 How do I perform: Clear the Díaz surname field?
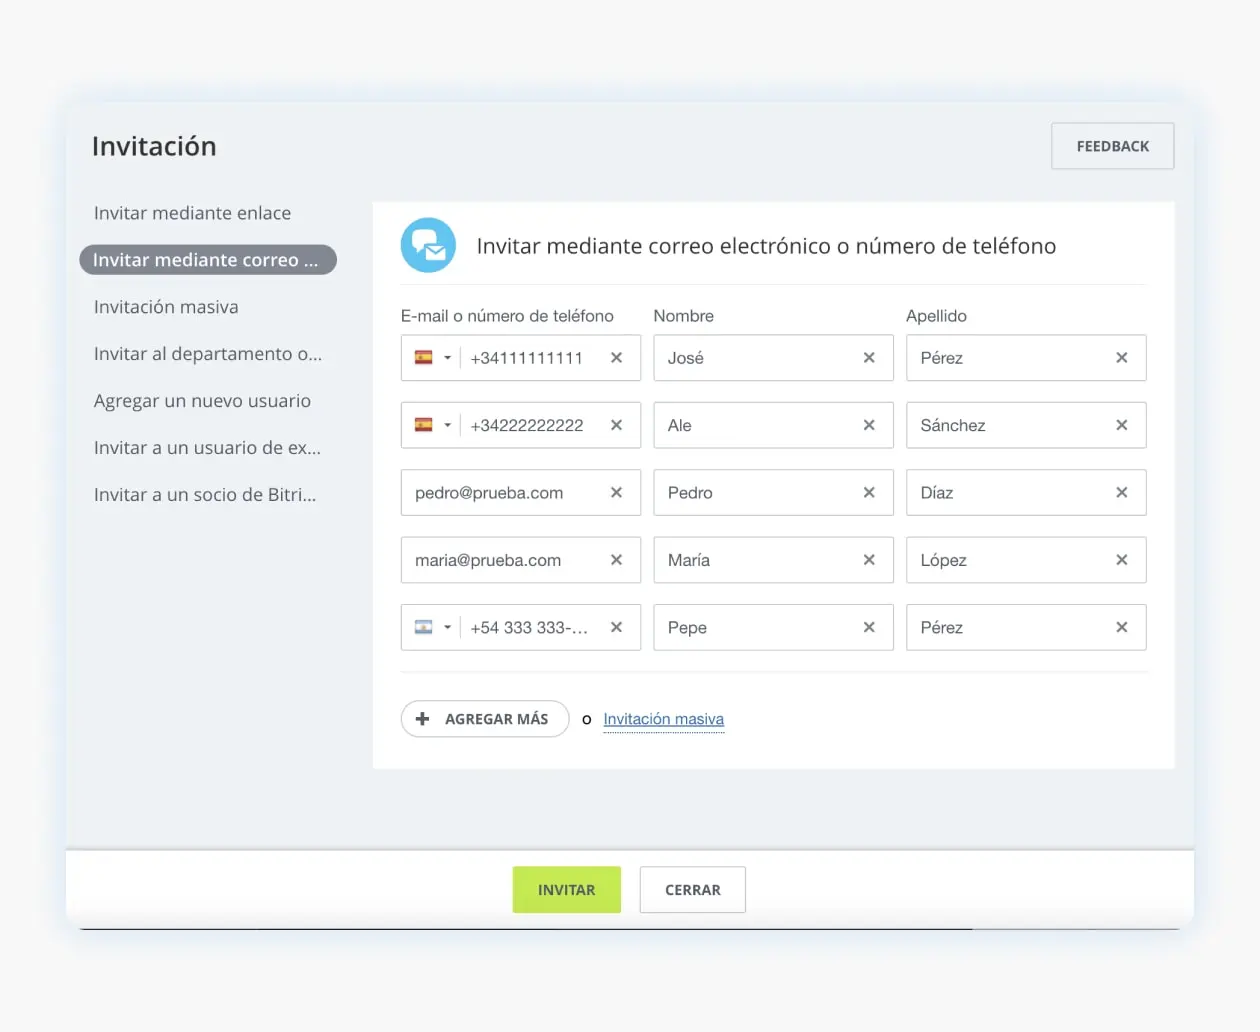tap(1121, 493)
